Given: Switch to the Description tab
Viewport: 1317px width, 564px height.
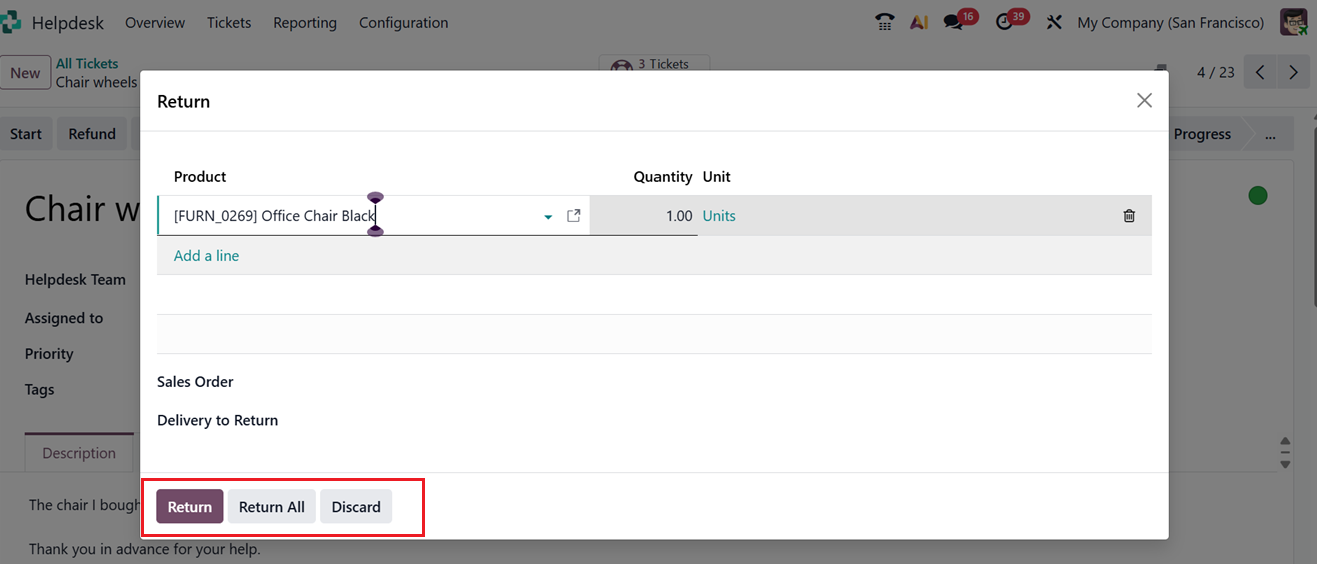Looking at the screenshot, I should (79, 453).
